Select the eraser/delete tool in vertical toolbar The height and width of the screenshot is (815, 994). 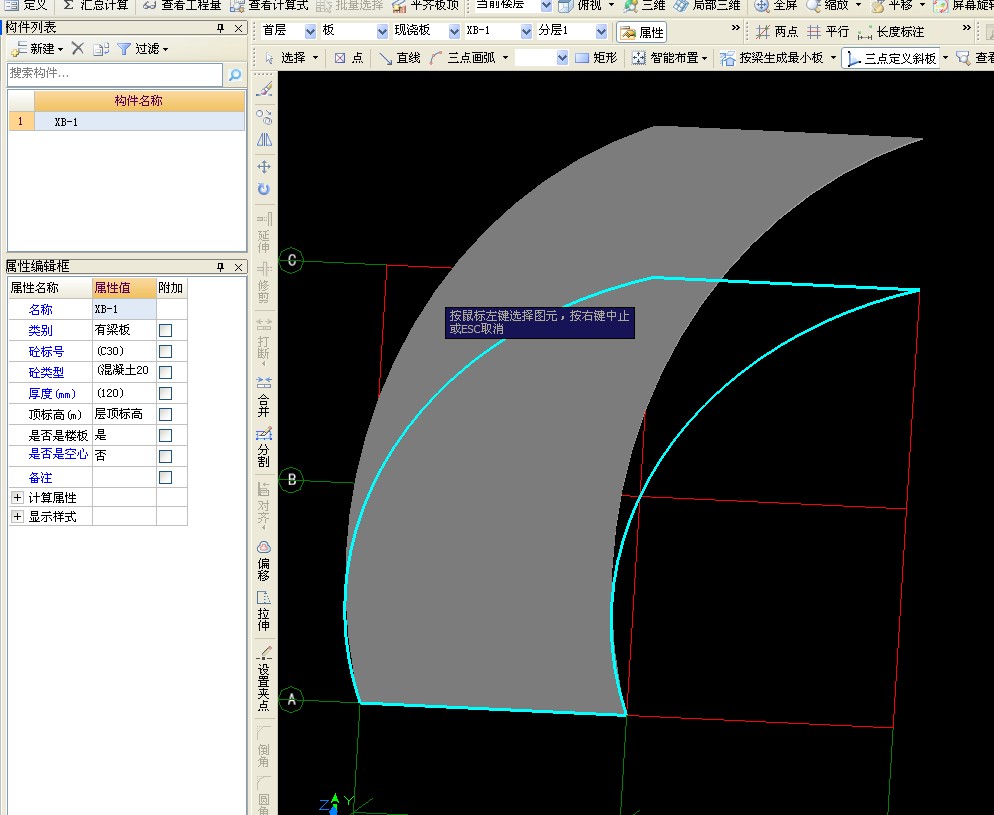click(264, 89)
